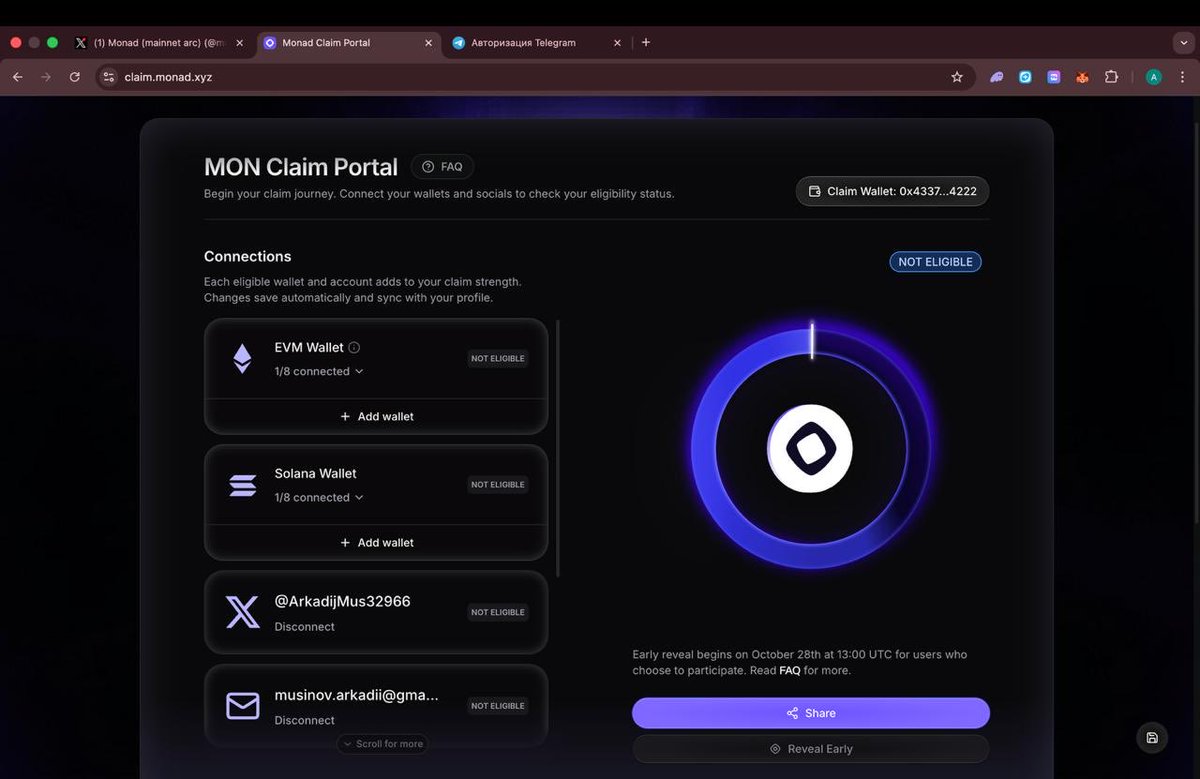The height and width of the screenshot is (779, 1200).
Task: Click the Monad logo in the ring center
Action: point(810,448)
